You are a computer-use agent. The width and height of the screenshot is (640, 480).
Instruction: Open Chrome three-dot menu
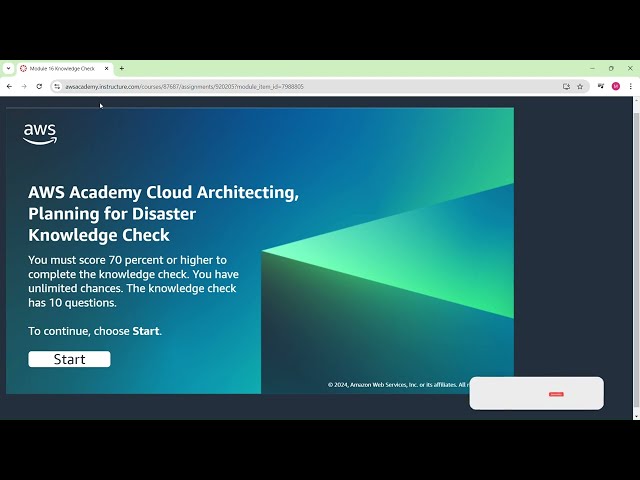point(631,86)
